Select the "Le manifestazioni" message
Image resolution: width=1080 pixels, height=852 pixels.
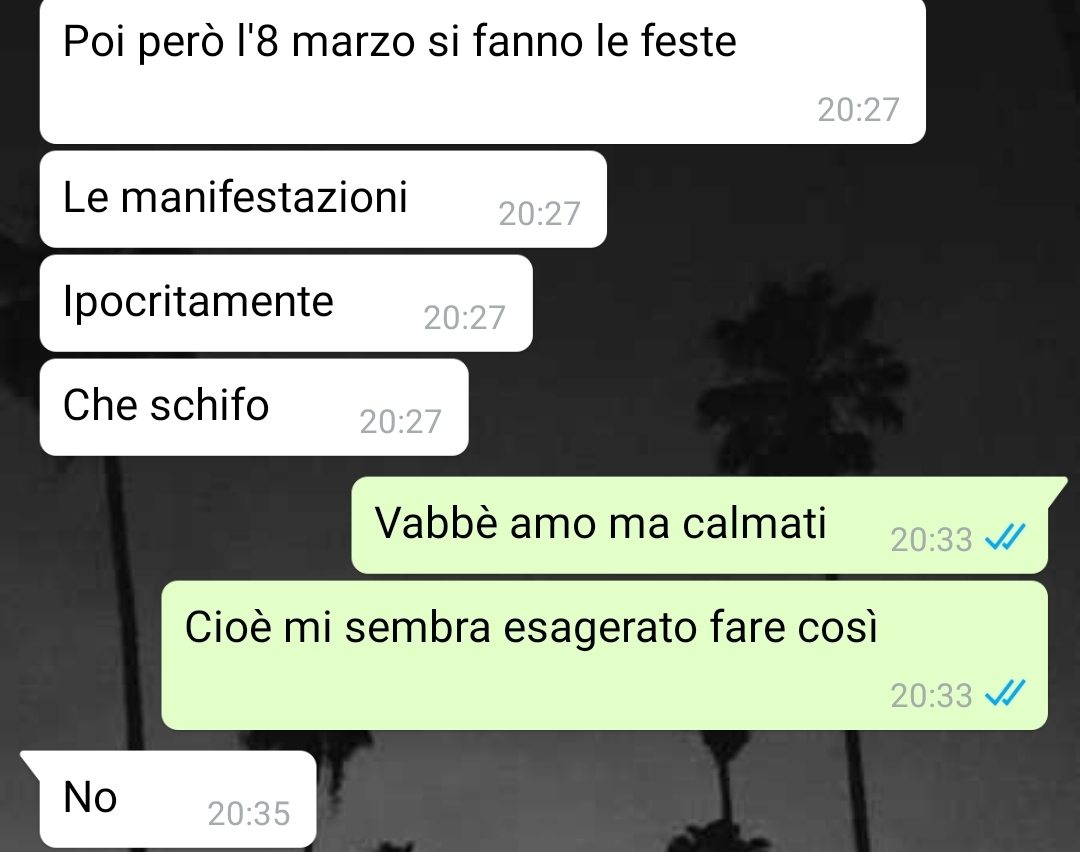coord(323,199)
